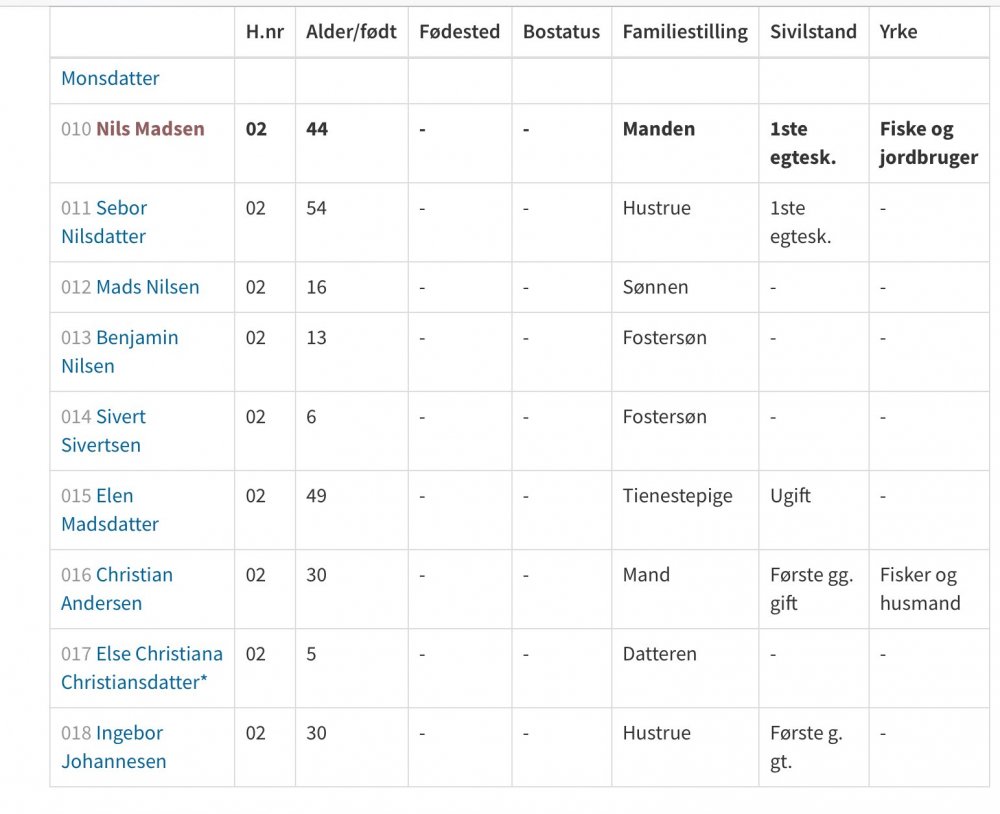The width and height of the screenshot is (1000, 814).
Task: Open the Mads Nilsen entry
Action: coord(147,288)
